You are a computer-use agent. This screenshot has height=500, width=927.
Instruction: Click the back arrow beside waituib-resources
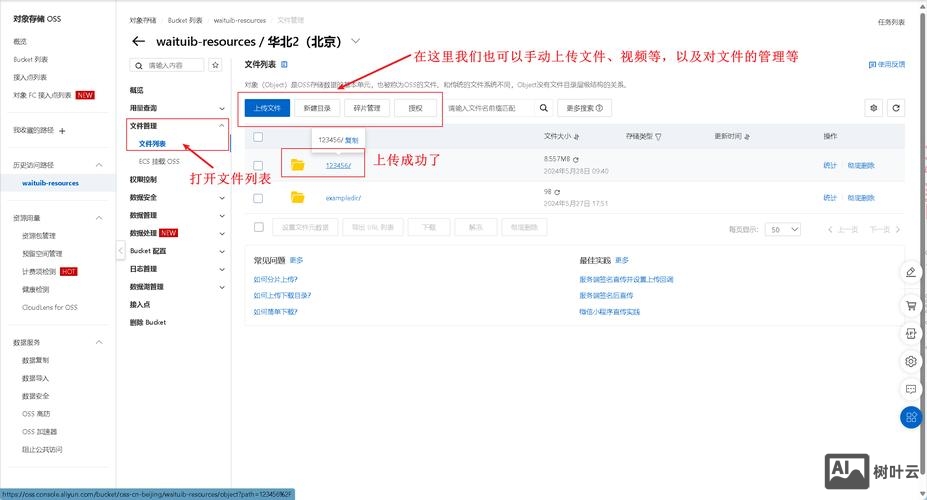[138, 41]
